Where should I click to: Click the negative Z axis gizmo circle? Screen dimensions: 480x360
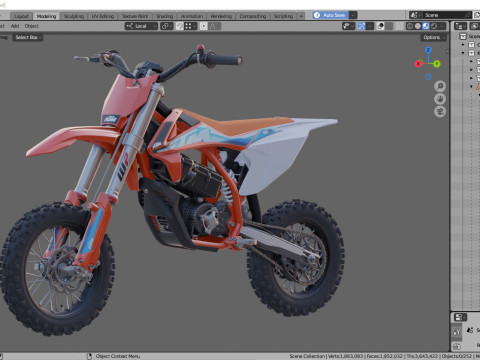coord(428,77)
